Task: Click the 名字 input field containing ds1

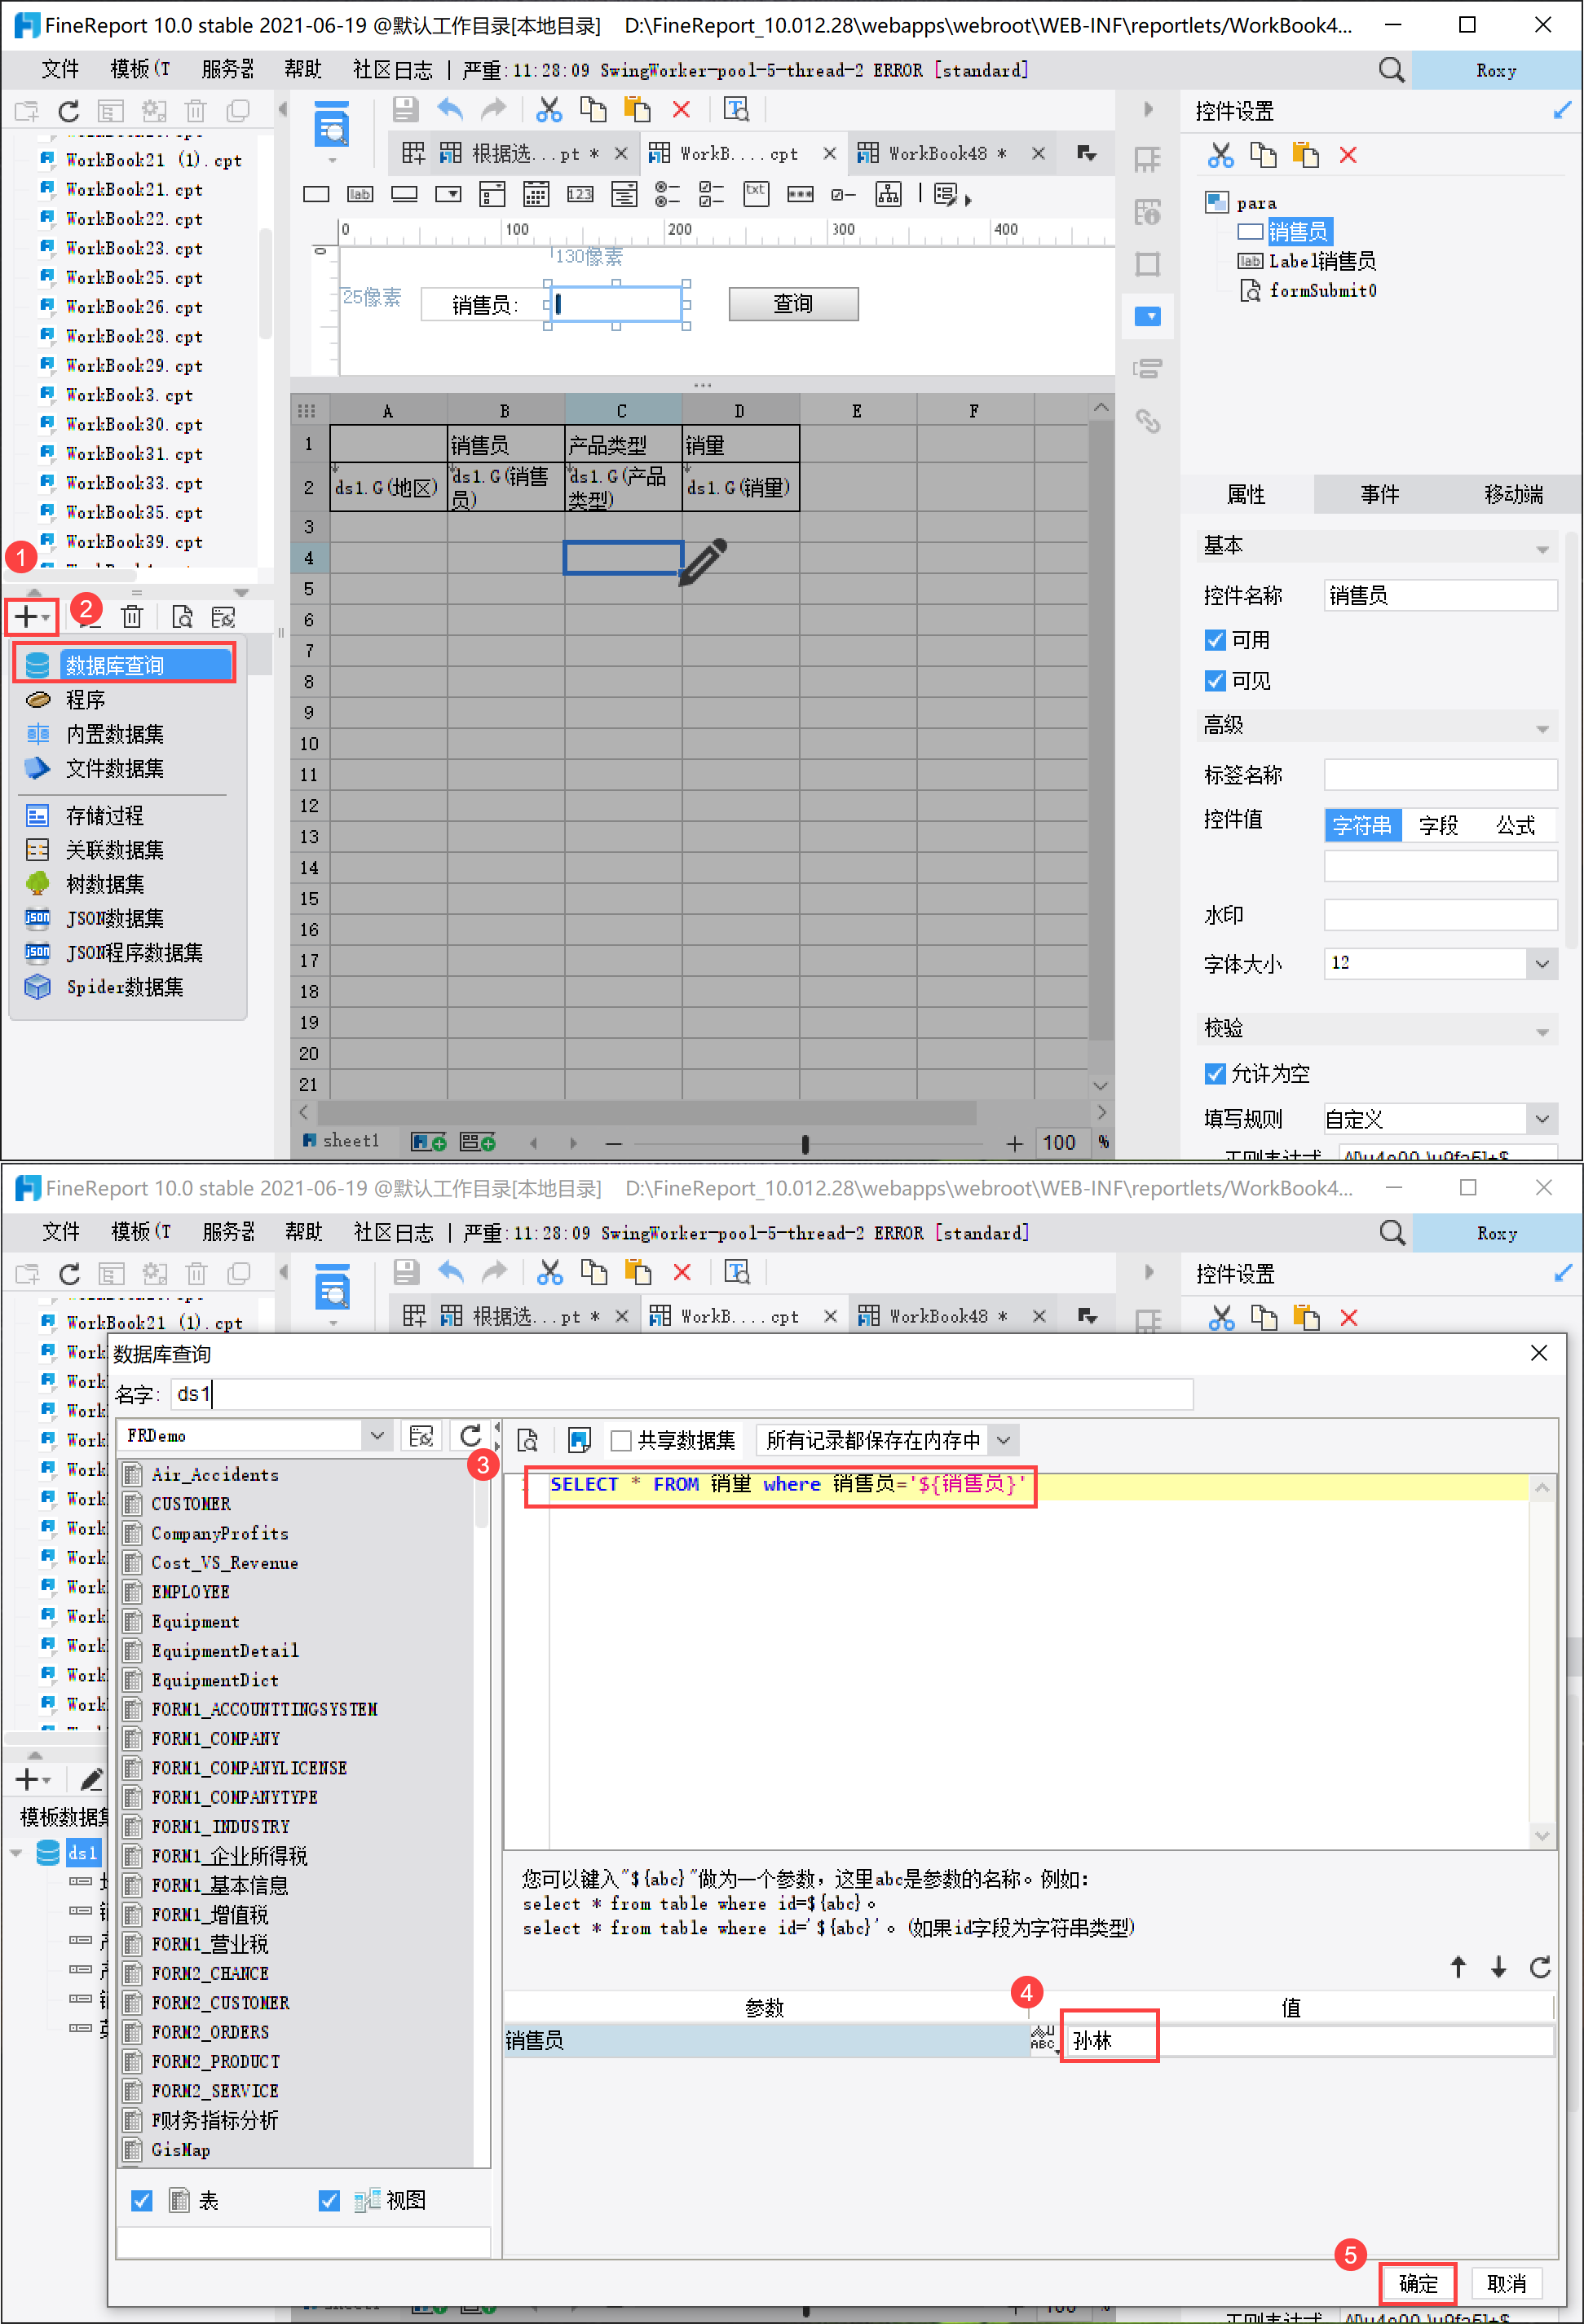Action: (680, 1394)
